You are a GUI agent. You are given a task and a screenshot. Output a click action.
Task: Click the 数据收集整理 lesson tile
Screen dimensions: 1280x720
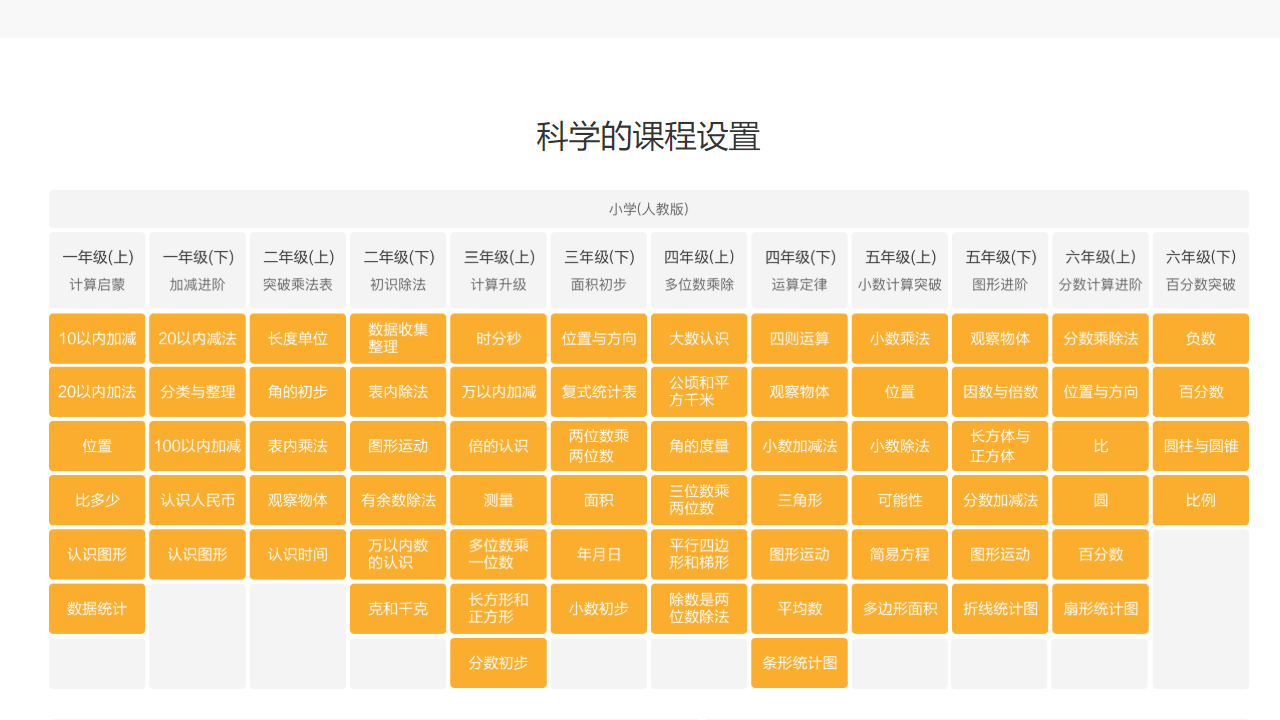398,338
